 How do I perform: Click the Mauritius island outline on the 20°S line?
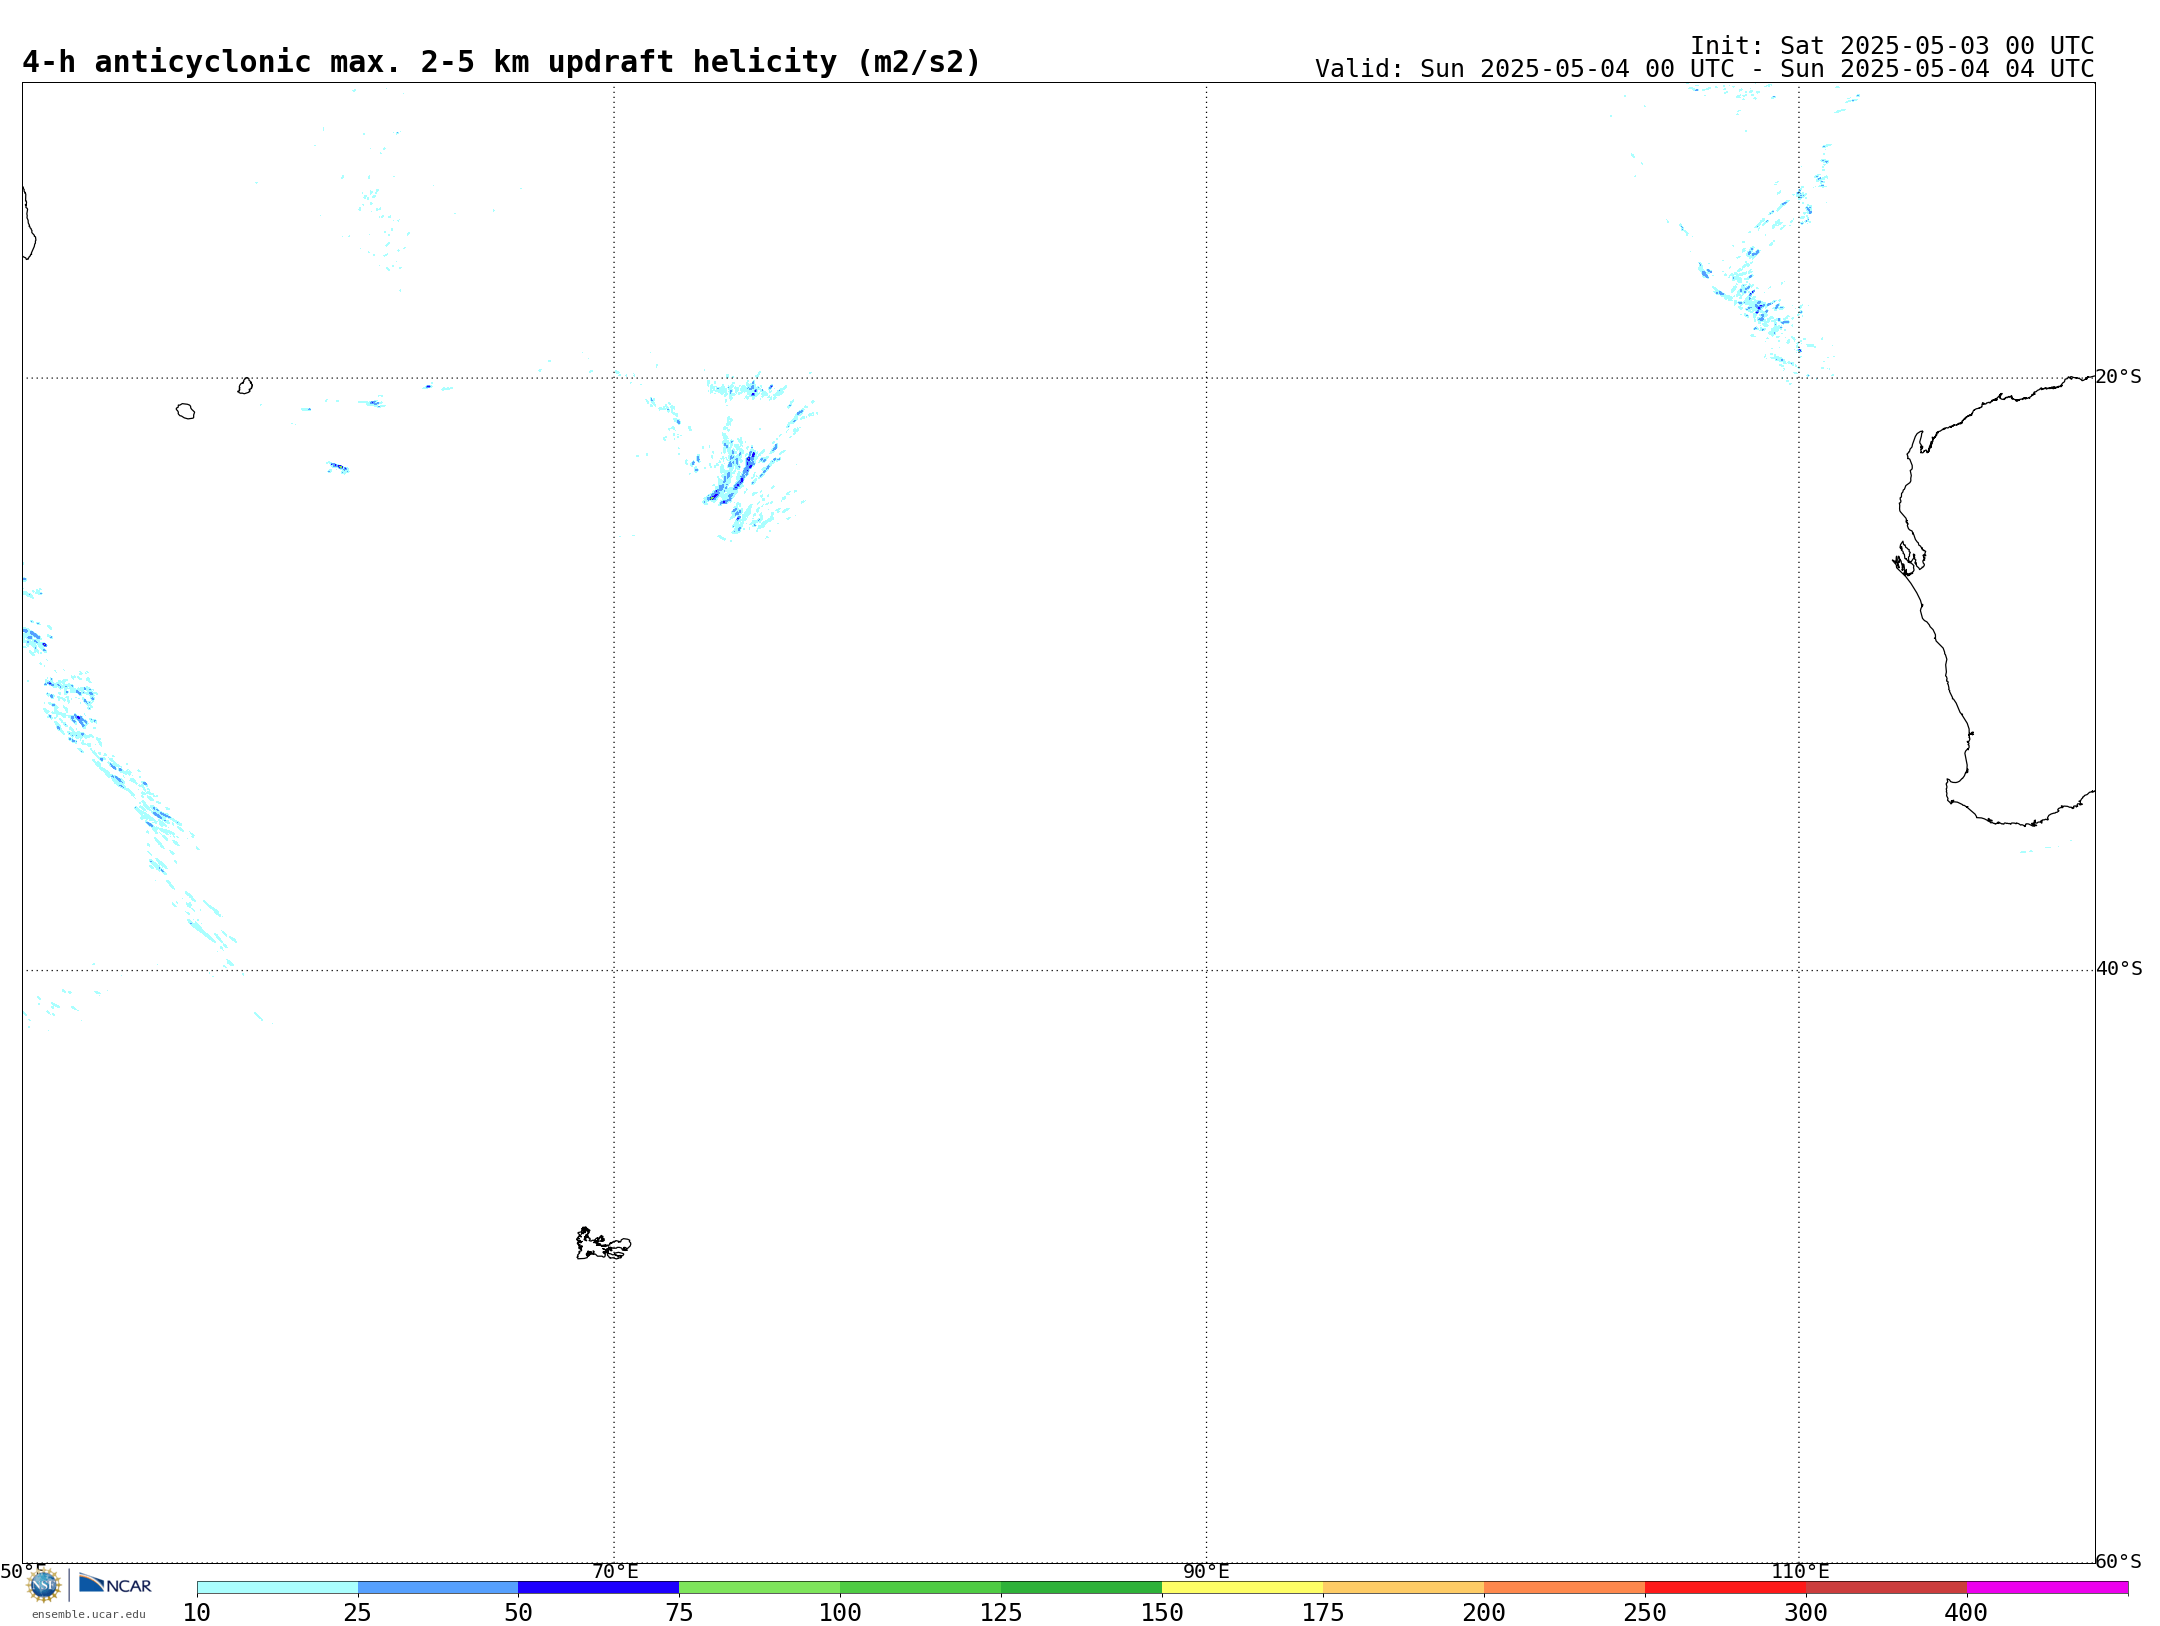click(245, 385)
